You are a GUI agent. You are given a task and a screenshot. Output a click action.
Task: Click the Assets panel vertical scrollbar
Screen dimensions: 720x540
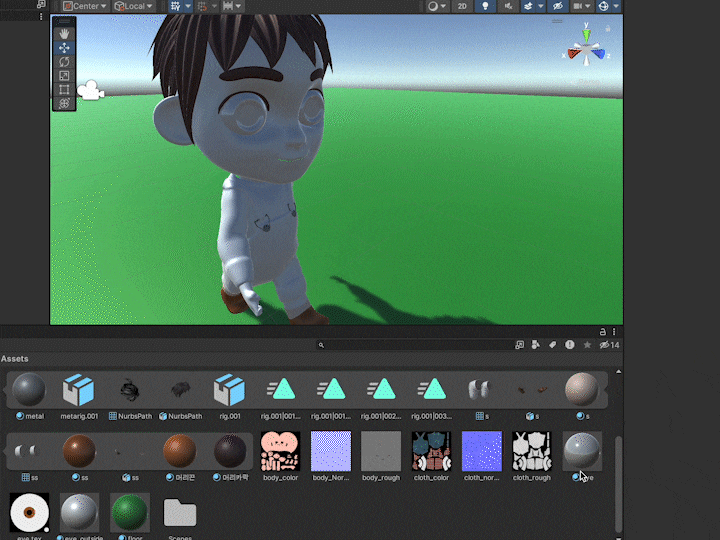(619, 482)
